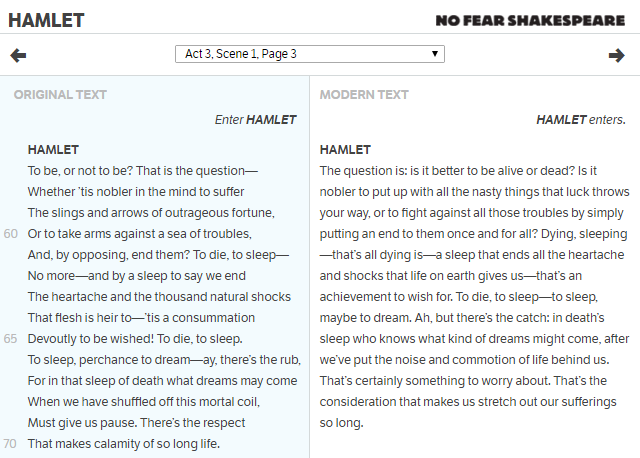Screen dimensions: 640x458
Task: Select the Modern Text column header
Action: (x=364, y=95)
